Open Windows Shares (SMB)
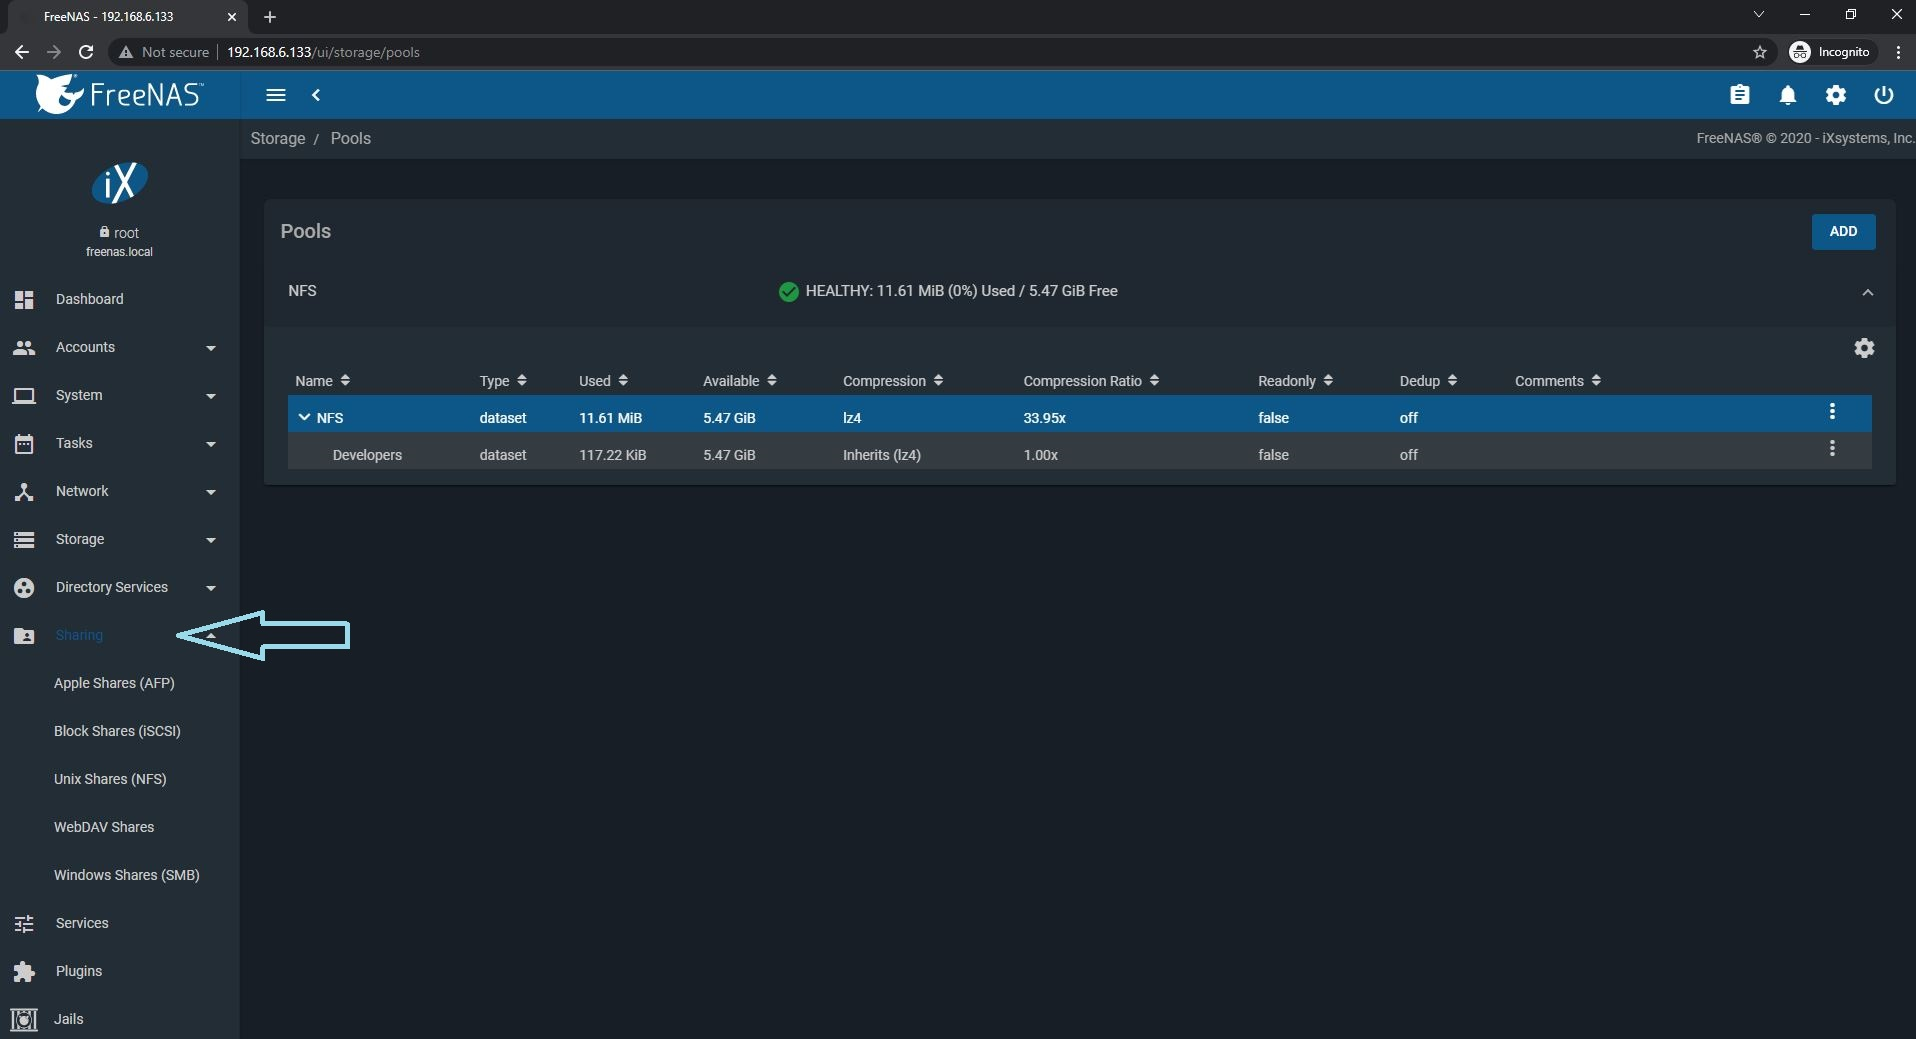This screenshot has height=1039, width=1916. point(127,875)
